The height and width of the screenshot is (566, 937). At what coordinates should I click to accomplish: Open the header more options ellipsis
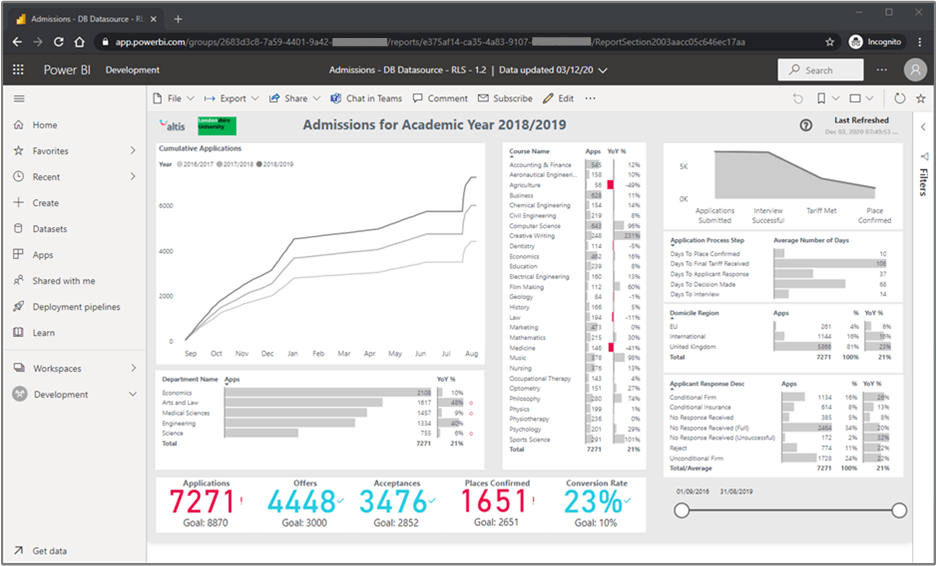[882, 70]
